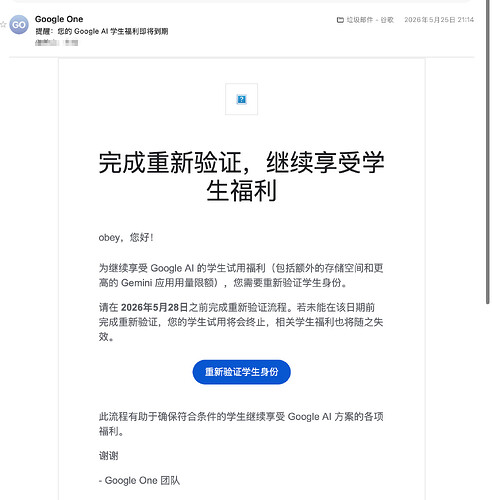
Task: Click the sentence 完成重新验证，您的学生试用将会终止
Action: point(183,322)
